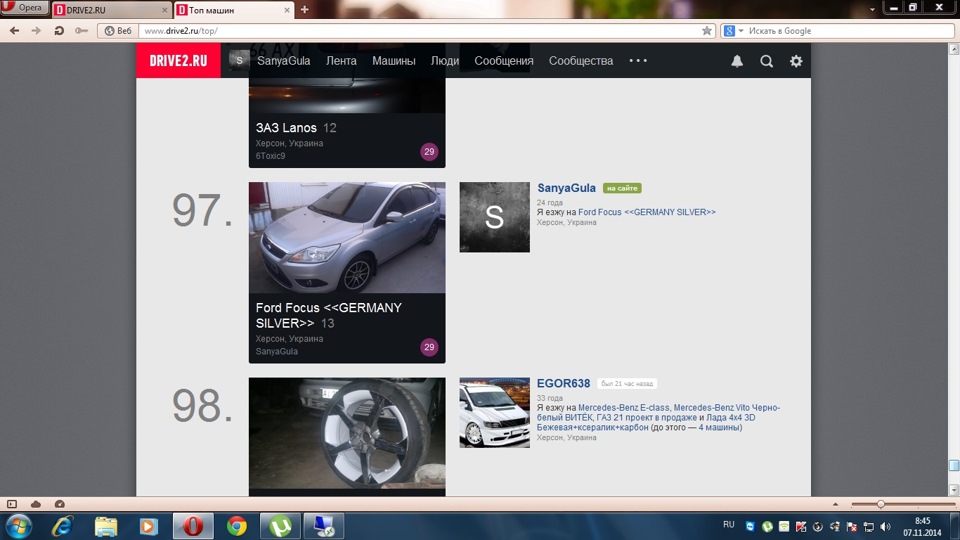
Task: Open the password wand key icon
Action: (81, 31)
